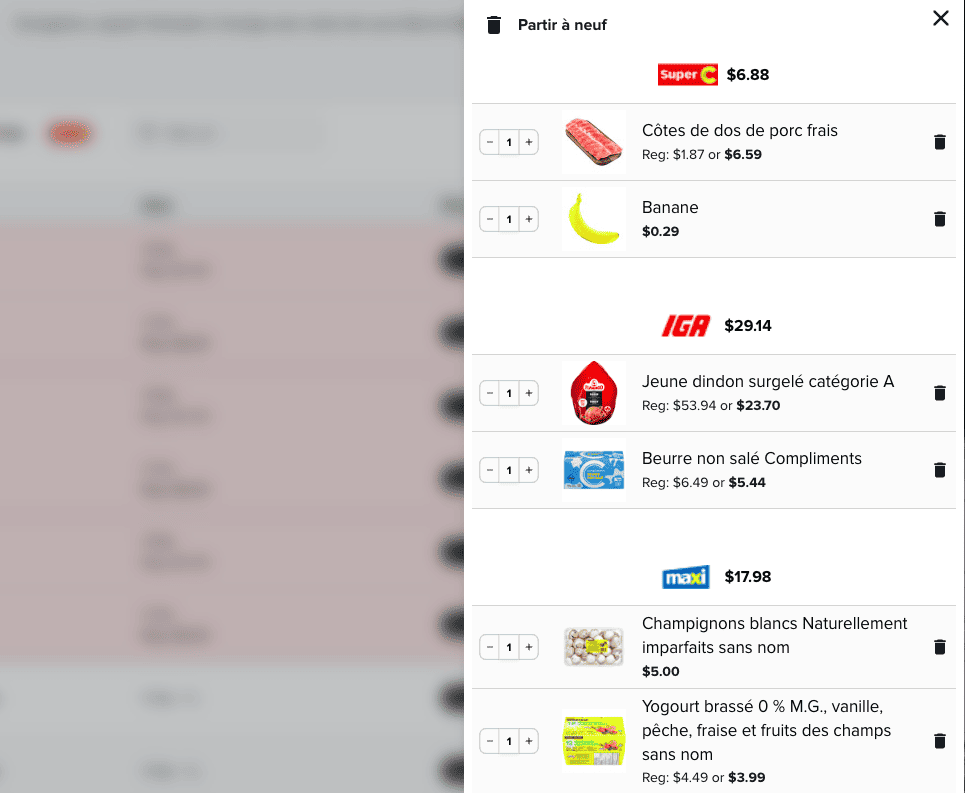Remove Yogourt brassé item from list

[x=939, y=741]
